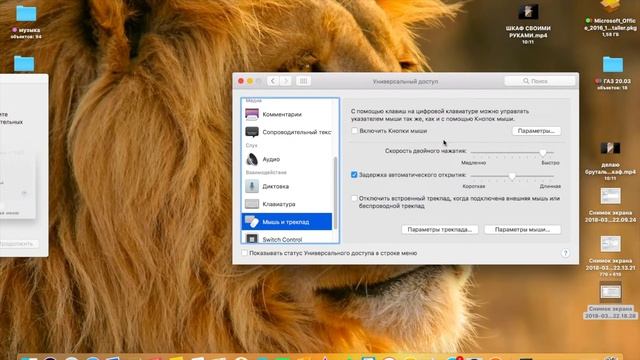640x360 pixels.
Task: Click the Диктовка microphone icon
Action: point(252,186)
